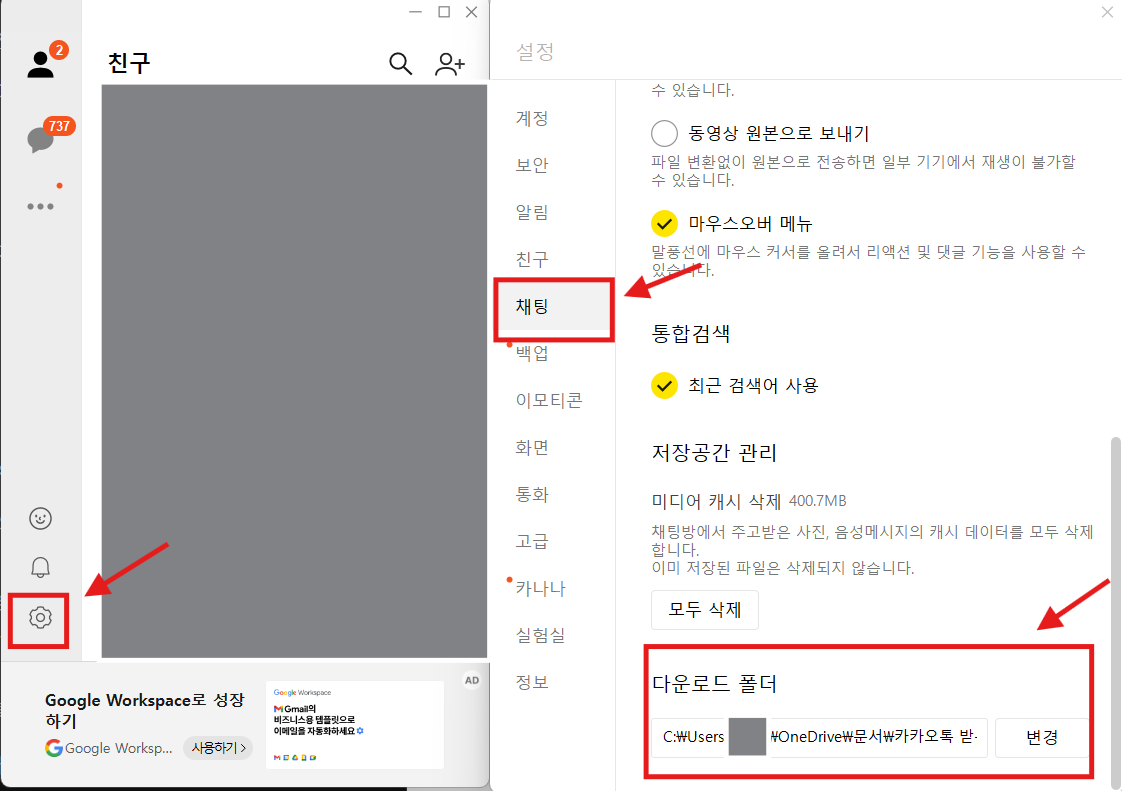The image size is (1122, 791).
Task: Open the emoticon smiley icon in the sidebar
Action: click(41, 518)
